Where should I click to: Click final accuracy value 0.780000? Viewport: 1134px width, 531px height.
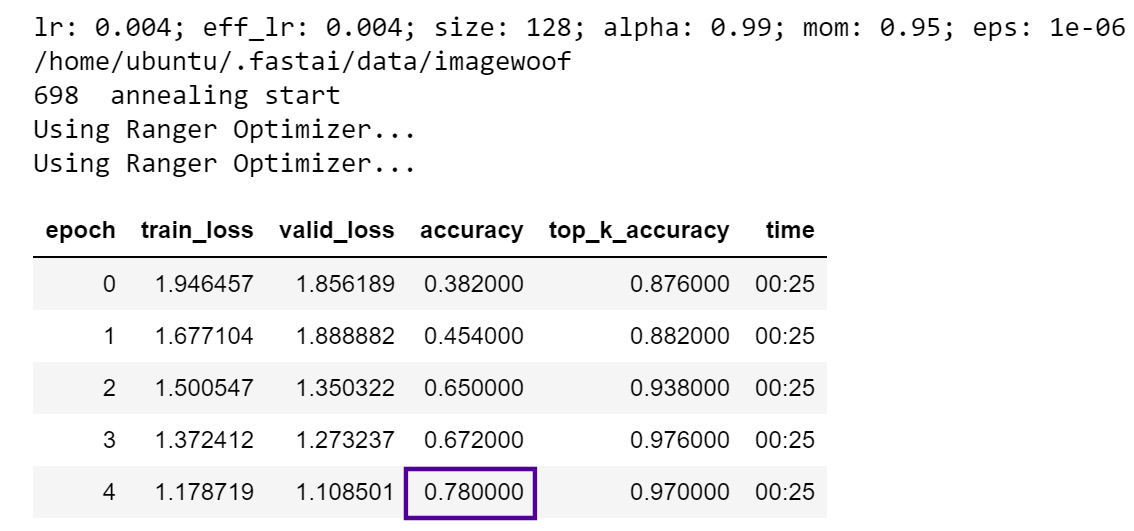(x=474, y=492)
